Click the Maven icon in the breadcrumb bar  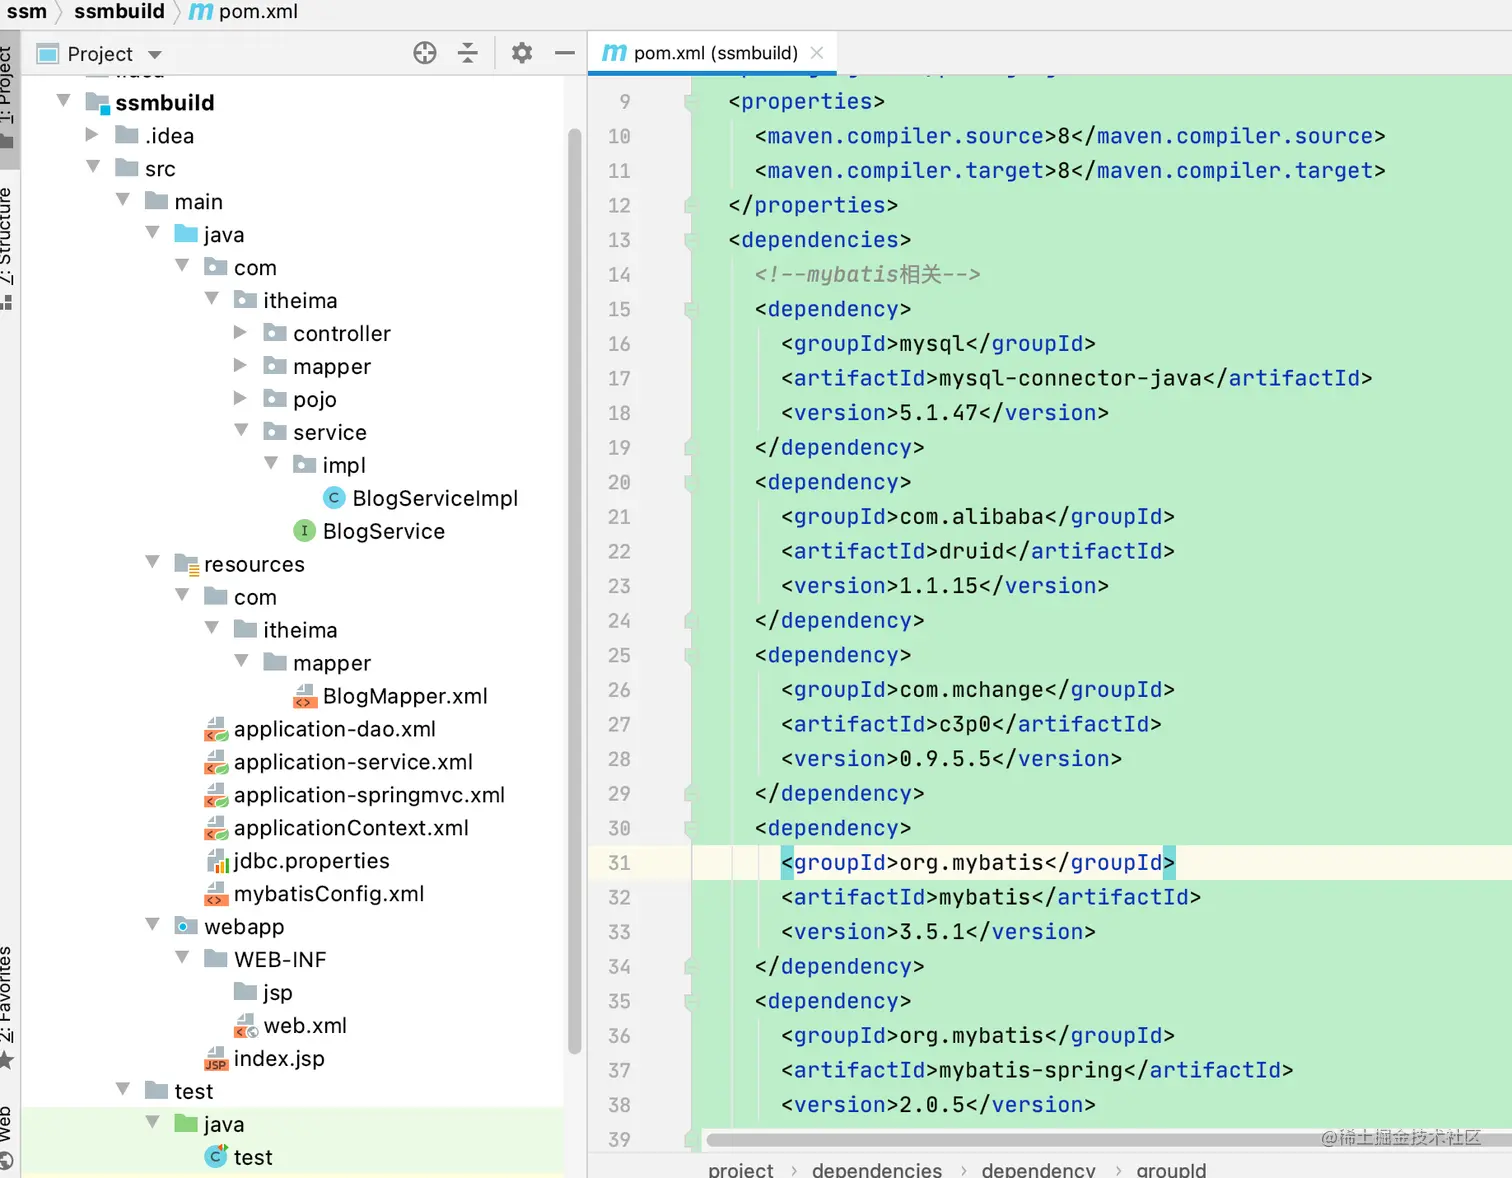pyautogui.click(x=201, y=12)
